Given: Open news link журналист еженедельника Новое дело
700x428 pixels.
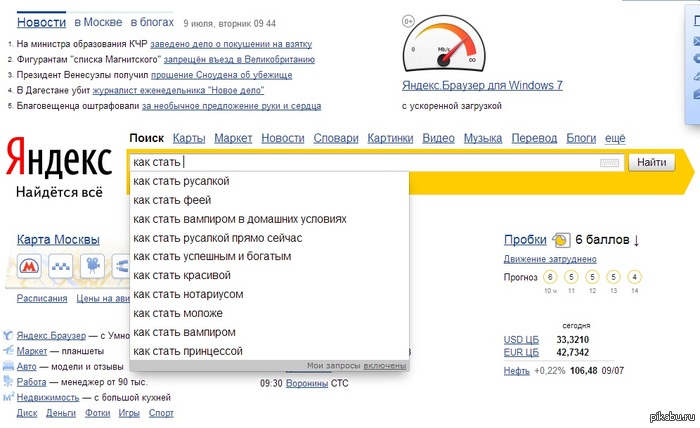Looking at the screenshot, I should click(178, 91).
